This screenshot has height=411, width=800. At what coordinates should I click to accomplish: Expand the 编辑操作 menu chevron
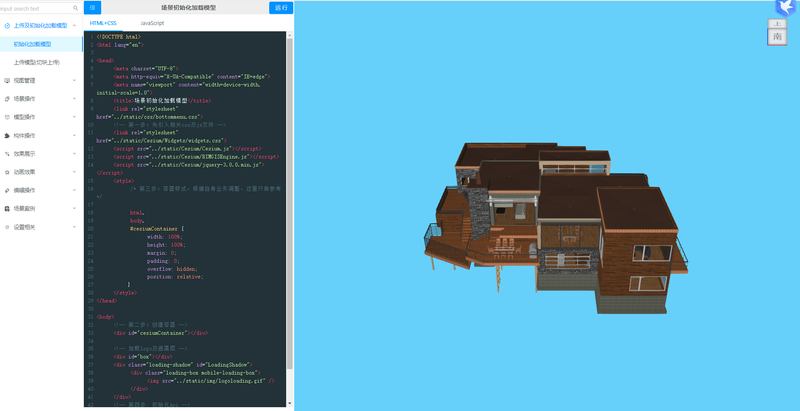coord(74,191)
